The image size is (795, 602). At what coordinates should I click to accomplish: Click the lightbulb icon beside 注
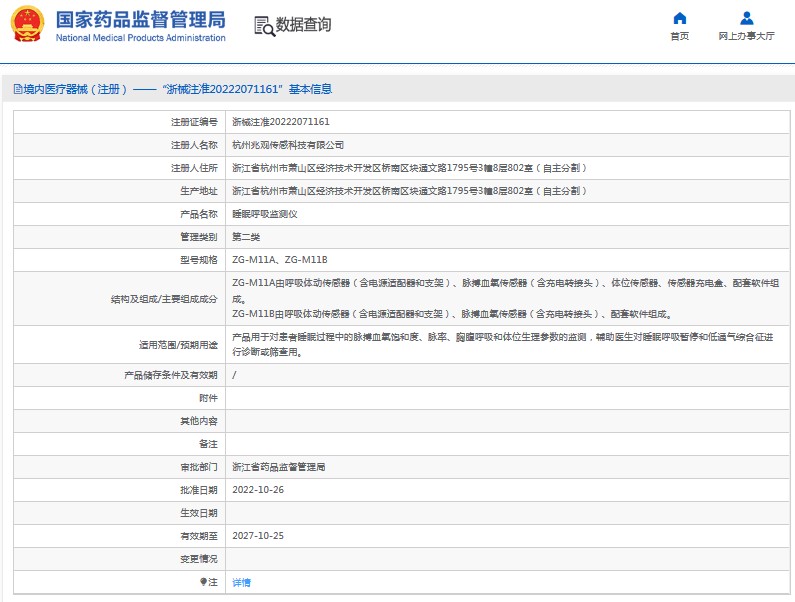coord(203,581)
